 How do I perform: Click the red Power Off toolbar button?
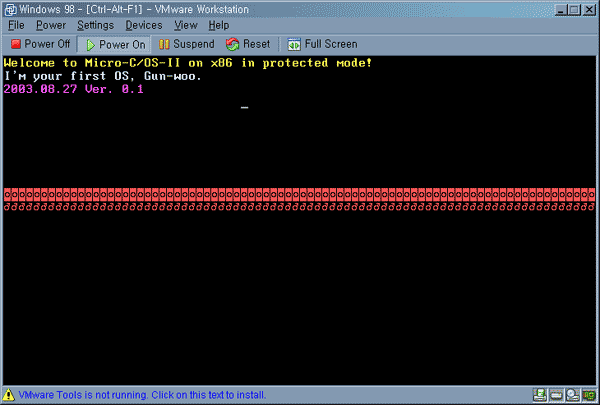pos(41,44)
